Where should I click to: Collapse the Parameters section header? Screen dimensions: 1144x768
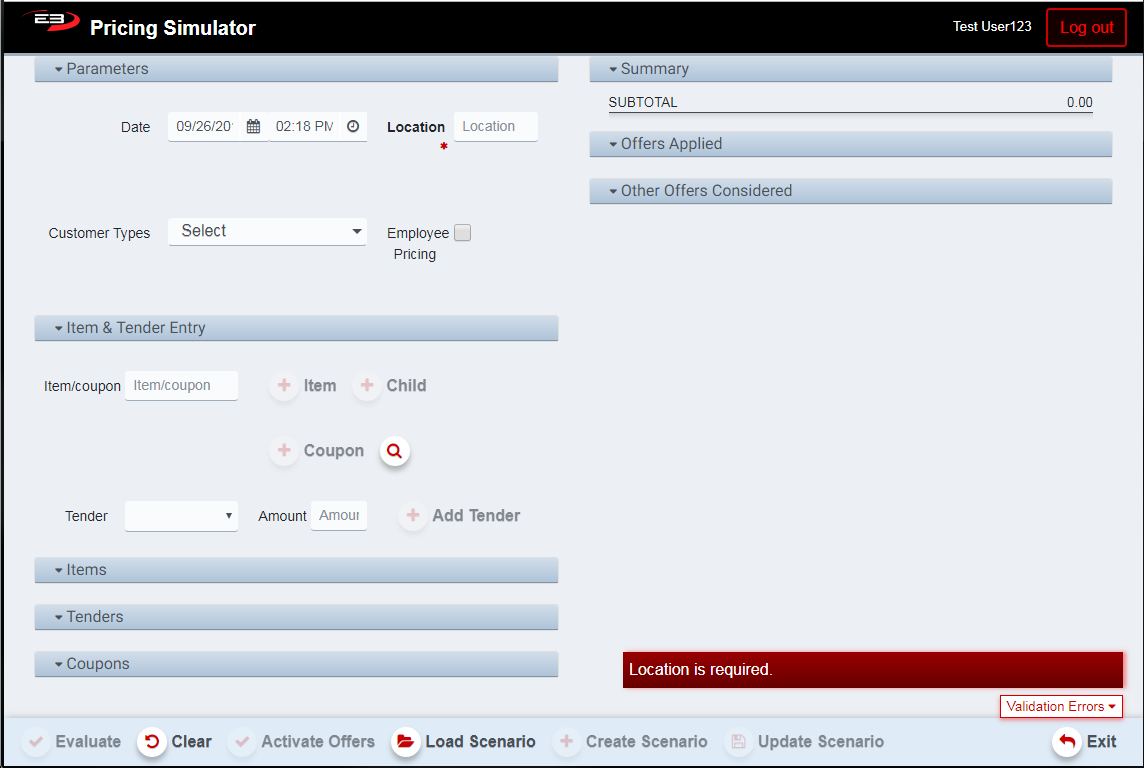(296, 69)
